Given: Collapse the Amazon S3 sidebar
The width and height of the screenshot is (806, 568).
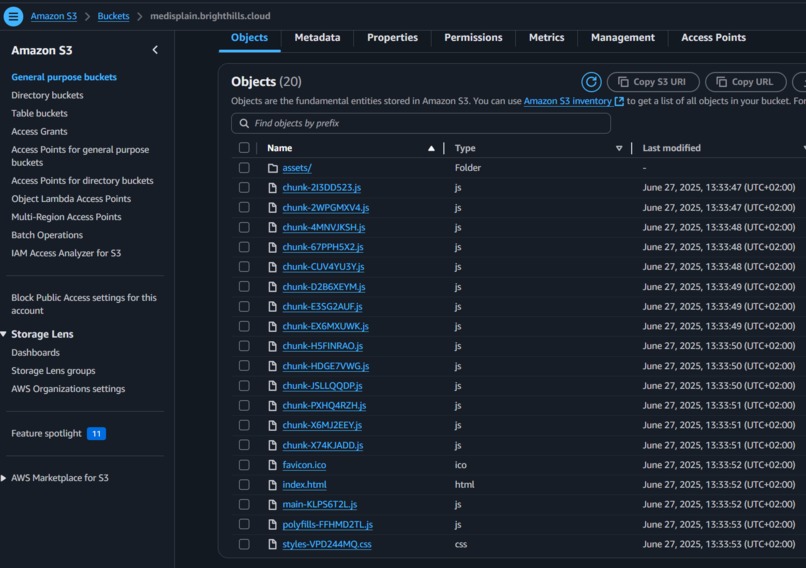Looking at the screenshot, I should click(x=155, y=50).
